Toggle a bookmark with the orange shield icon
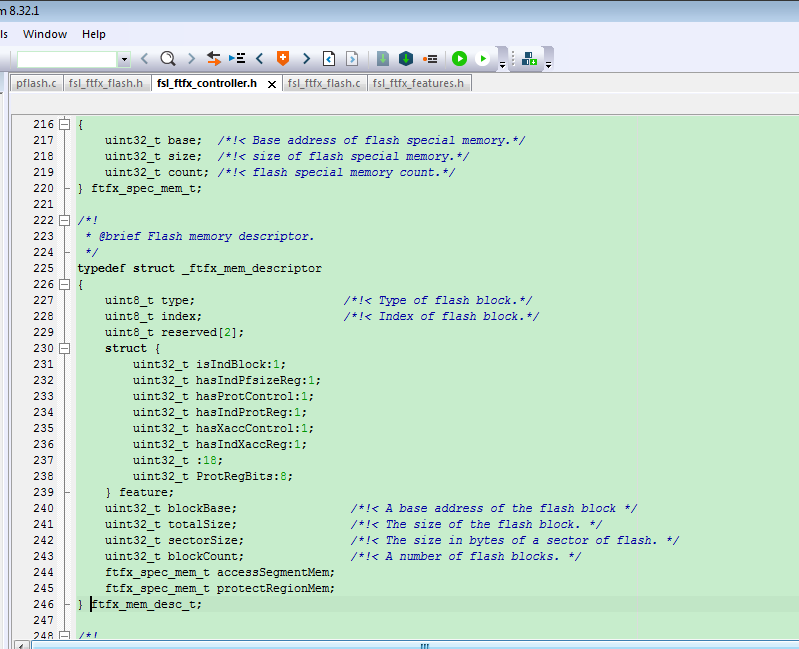The height and width of the screenshot is (649, 799). click(283, 59)
